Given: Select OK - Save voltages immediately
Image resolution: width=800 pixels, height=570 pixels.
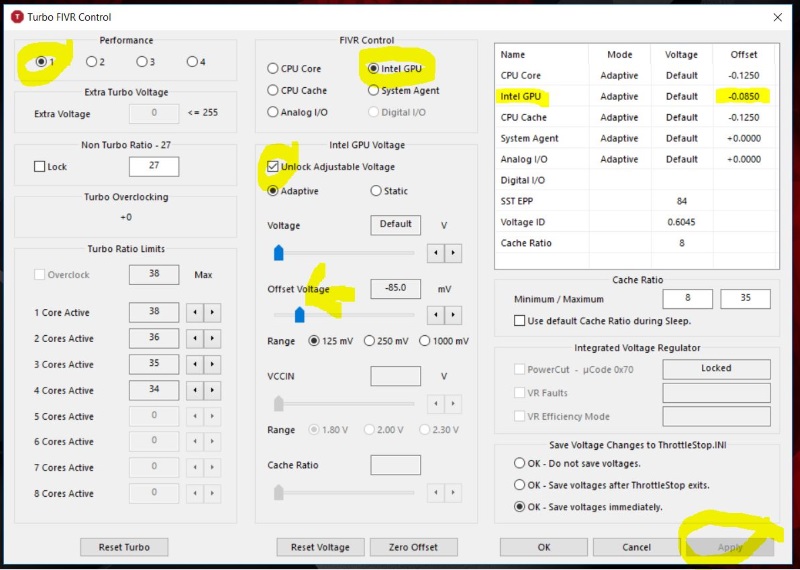Looking at the screenshot, I should point(519,507).
